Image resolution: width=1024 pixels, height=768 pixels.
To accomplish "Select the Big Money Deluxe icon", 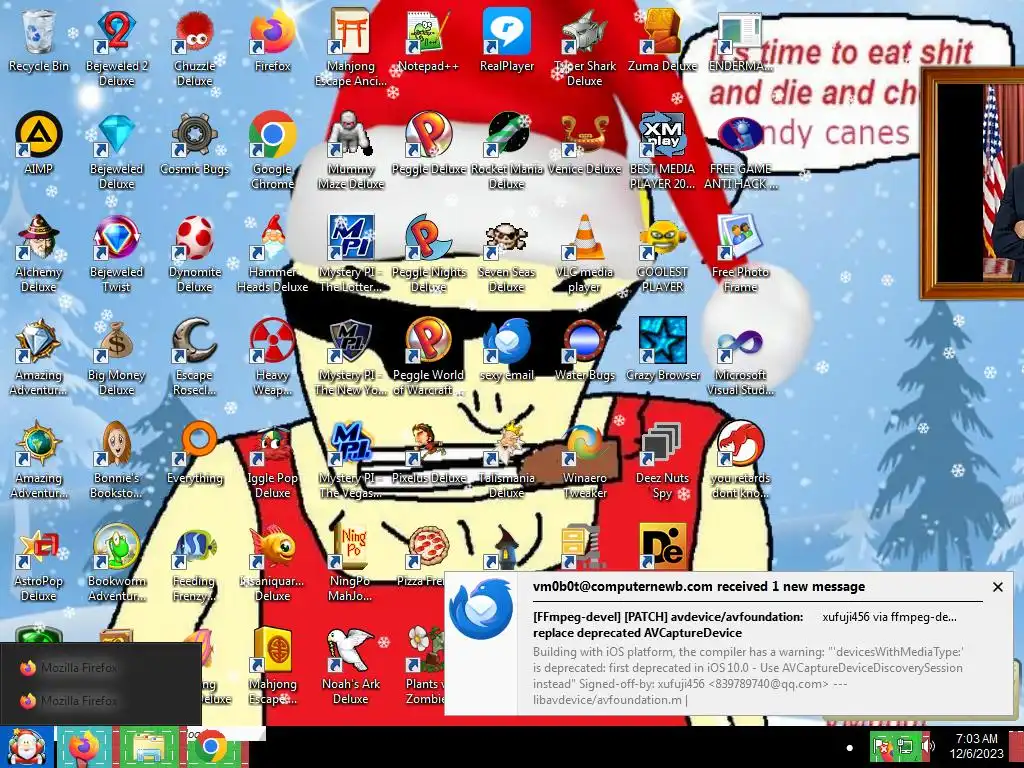I will click(x=116, y=357).
